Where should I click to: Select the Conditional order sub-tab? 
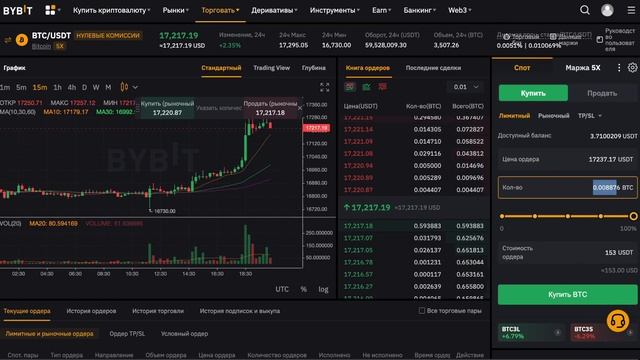pos(184,334)
